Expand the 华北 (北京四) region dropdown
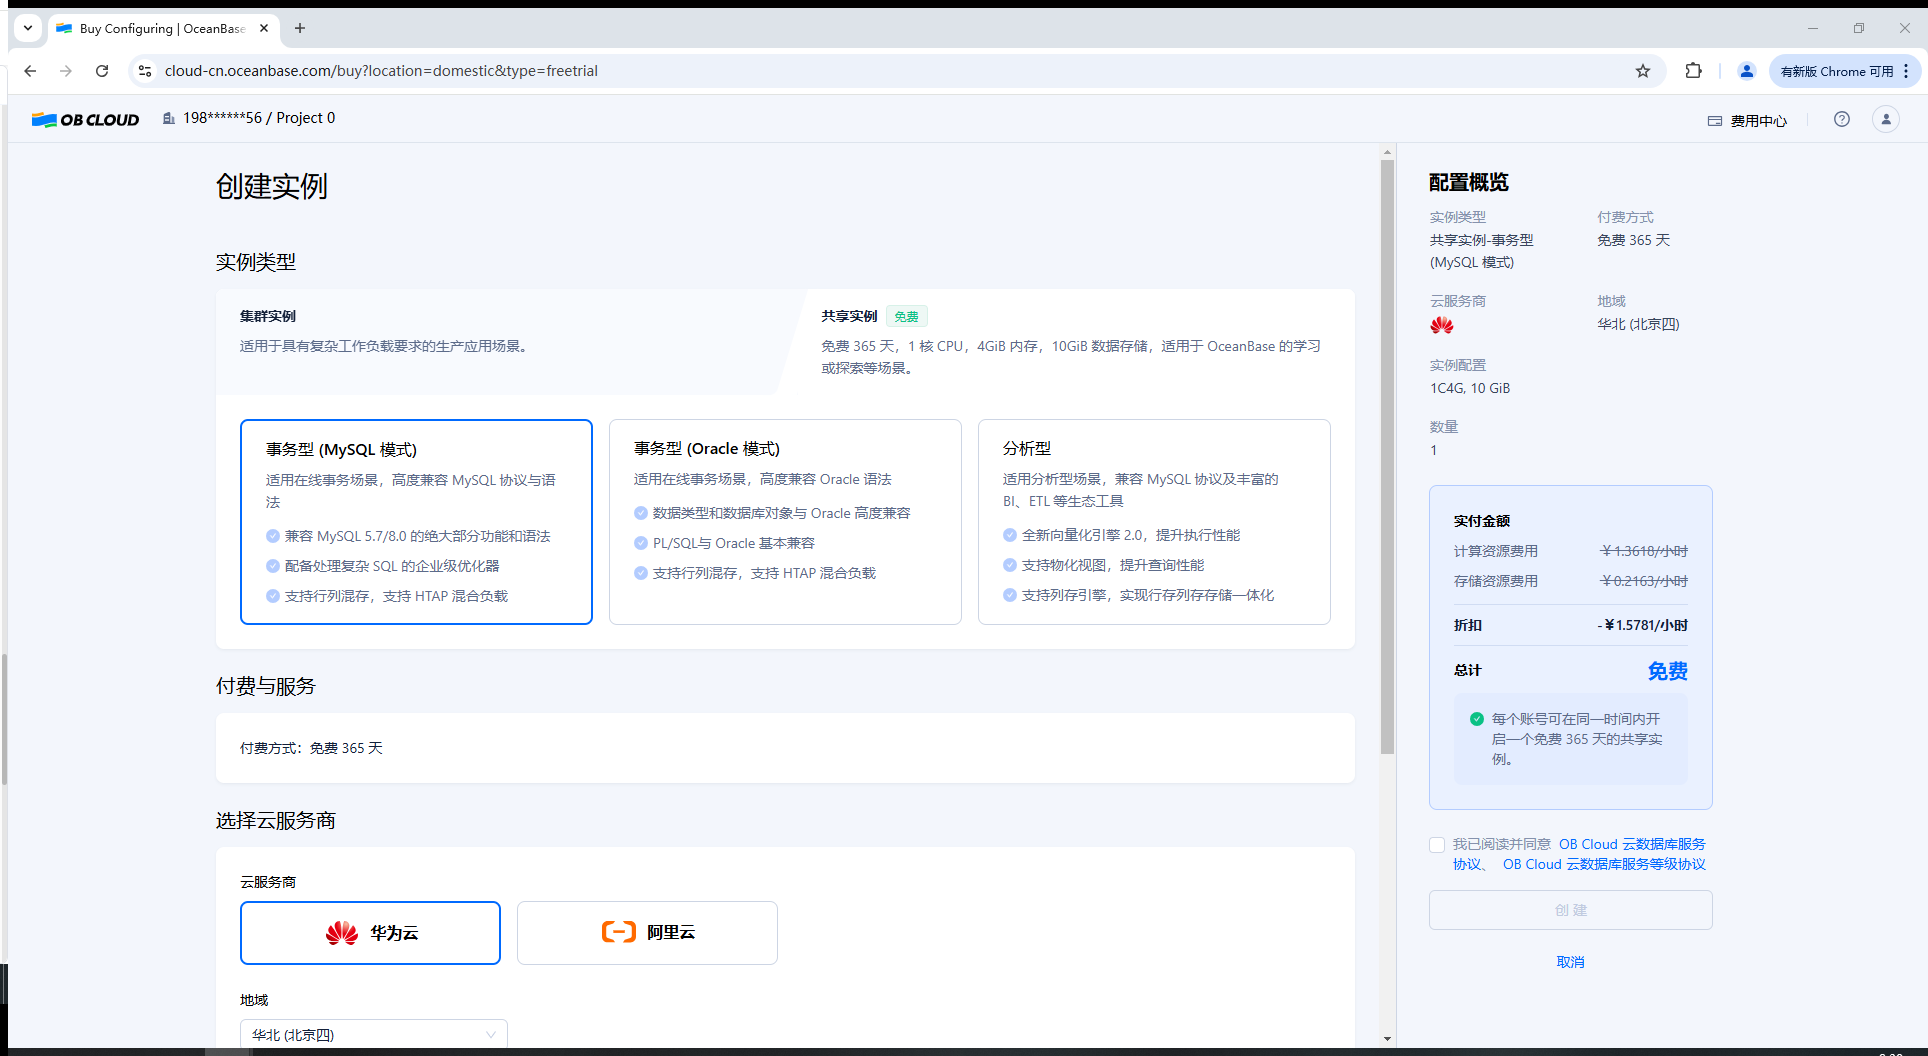The image size is (1928, 1056). point(373,1034)
